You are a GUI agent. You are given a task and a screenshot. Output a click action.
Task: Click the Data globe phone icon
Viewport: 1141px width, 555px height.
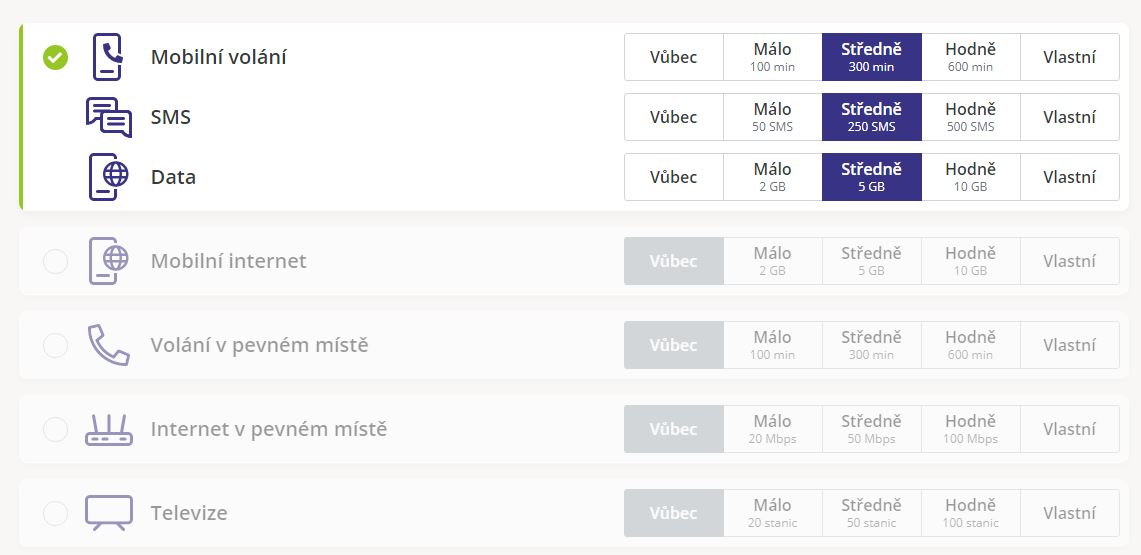pyautogui.click(x=109, y=177)
